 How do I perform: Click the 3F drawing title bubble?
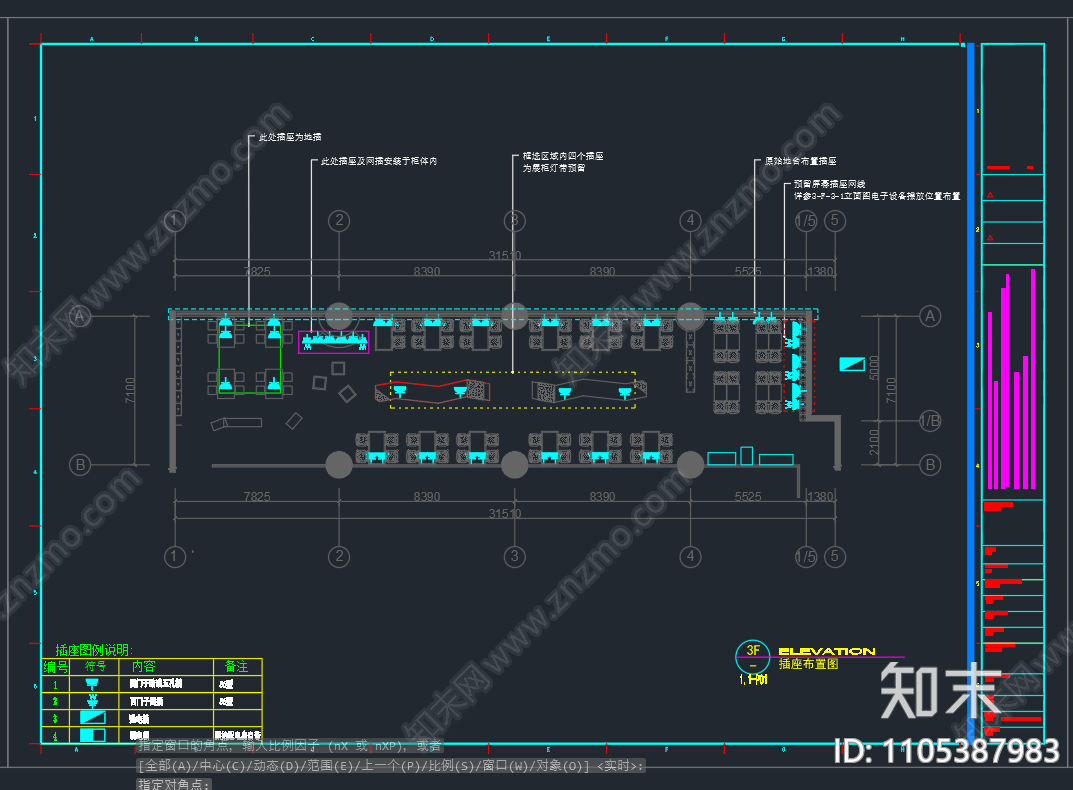pyautogui.click(x=753, y=656)
